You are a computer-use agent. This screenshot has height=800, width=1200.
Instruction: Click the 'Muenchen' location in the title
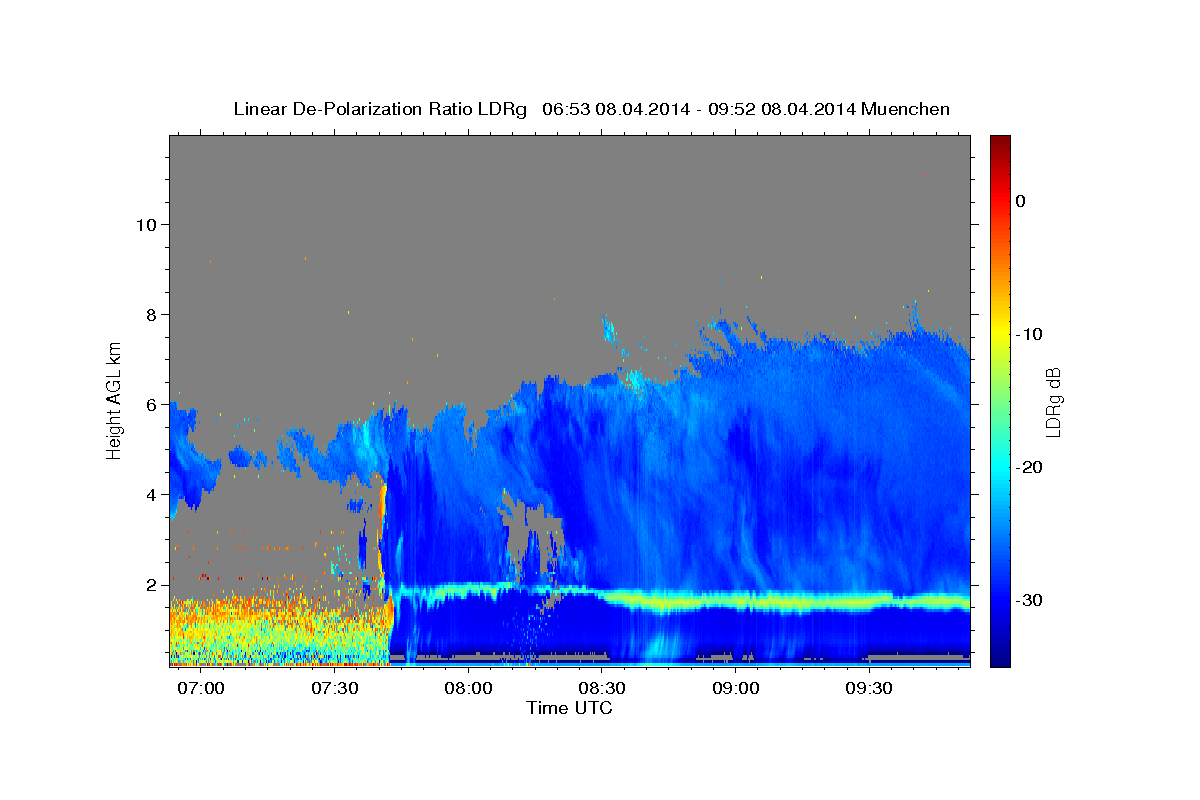point(908,109)
